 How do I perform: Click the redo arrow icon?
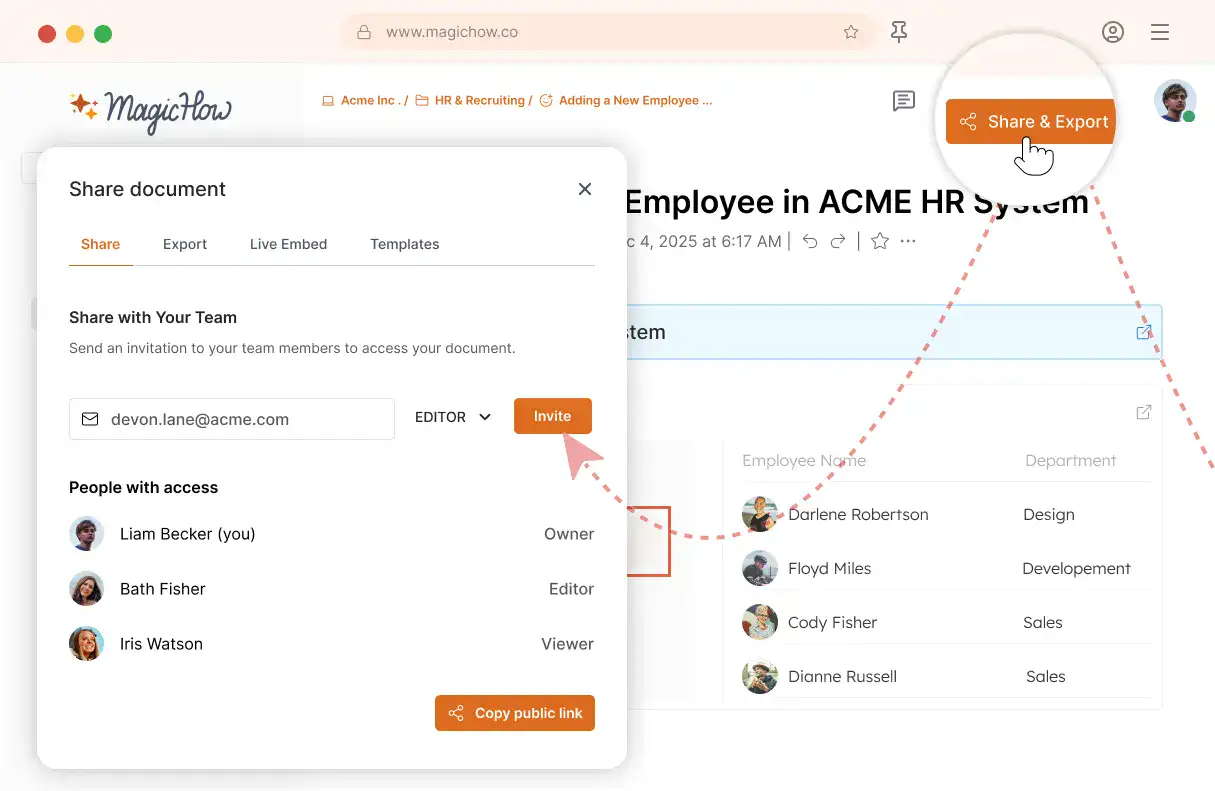click(x=838, y=241)
